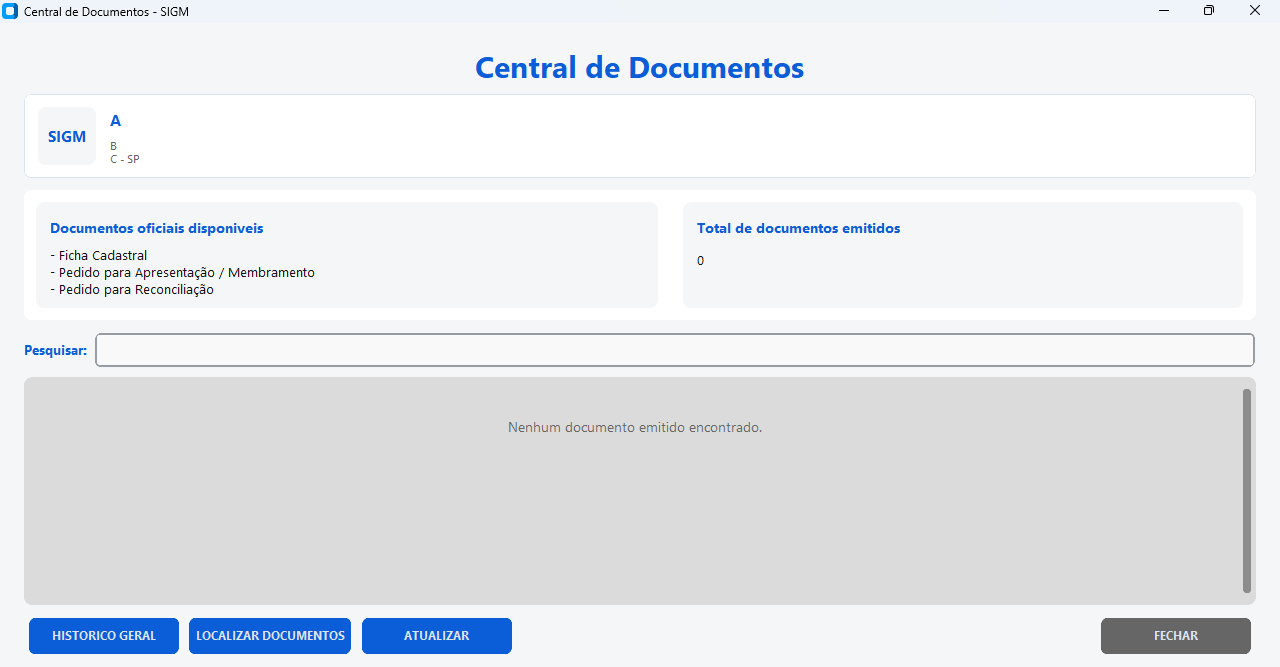The width and height of the screenshot is (1280, 667).
Task: Click the app icon in title bar
Action: click(11, 11)
